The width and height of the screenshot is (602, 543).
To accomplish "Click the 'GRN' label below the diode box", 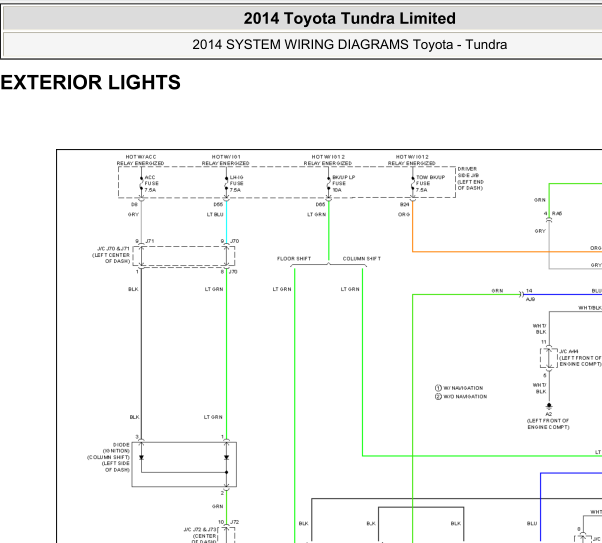I will 217,507.
